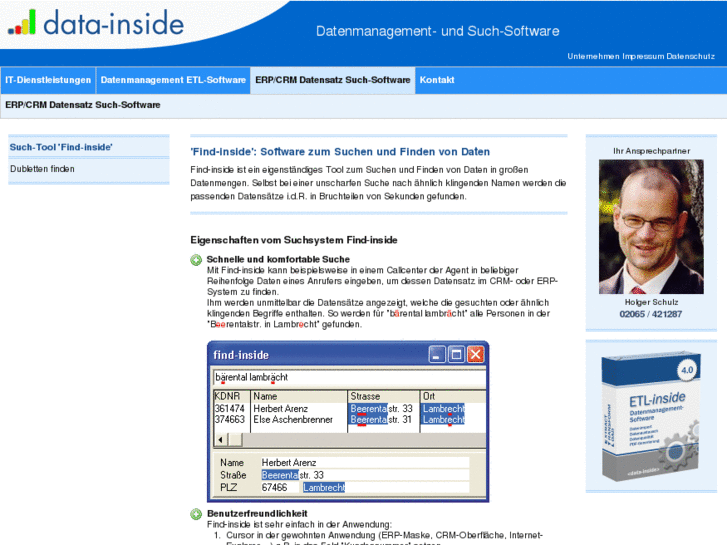Click the 'Find-inside' page heading
Viewport: 727px width, 545px height.
340,152
